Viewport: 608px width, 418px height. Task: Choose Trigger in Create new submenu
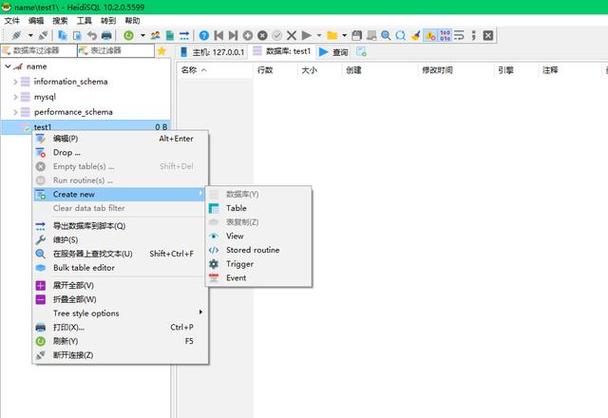(x=259, y=264)
